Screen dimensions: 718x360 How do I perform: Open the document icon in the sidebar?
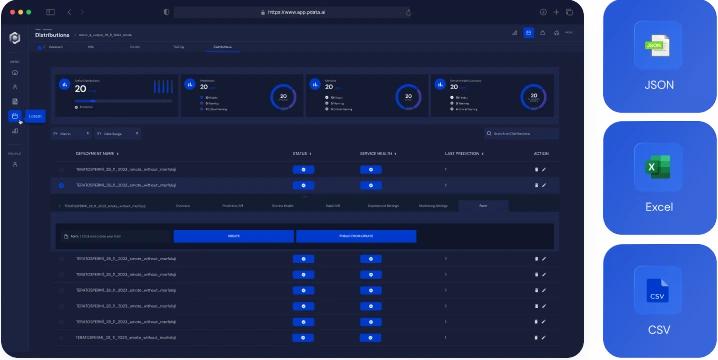tap(15, 101)
